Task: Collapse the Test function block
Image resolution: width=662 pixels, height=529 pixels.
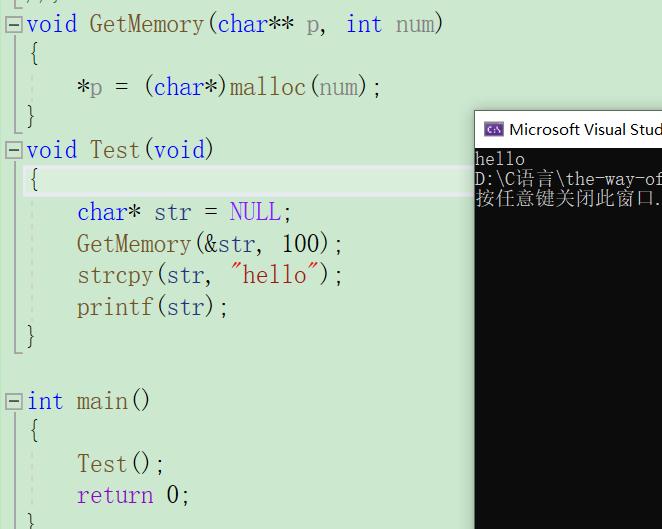Action: point(14,150)
